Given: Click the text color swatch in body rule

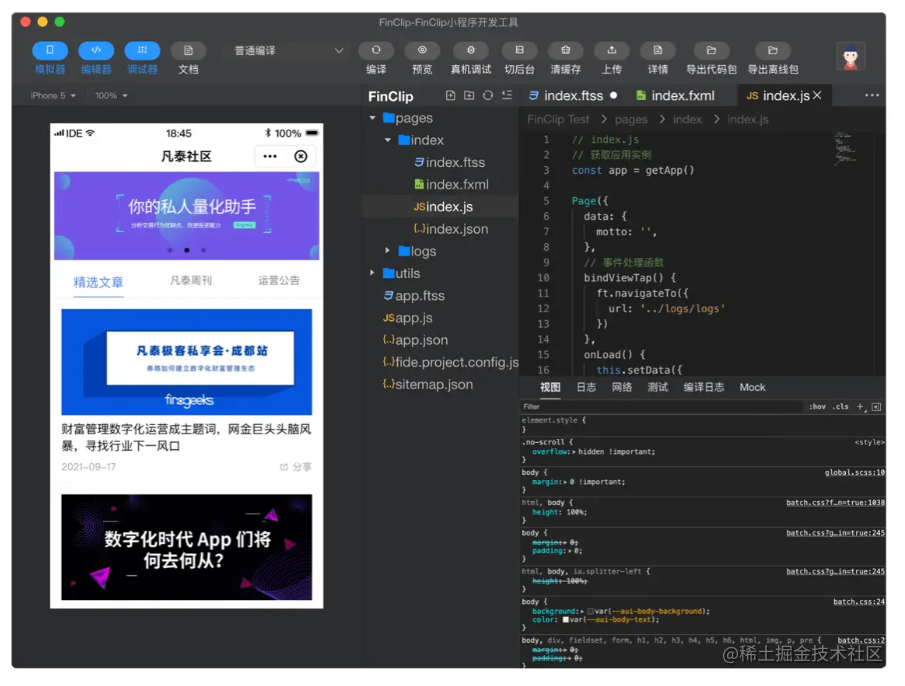Looking at the screenshot, I should point(566,620).
